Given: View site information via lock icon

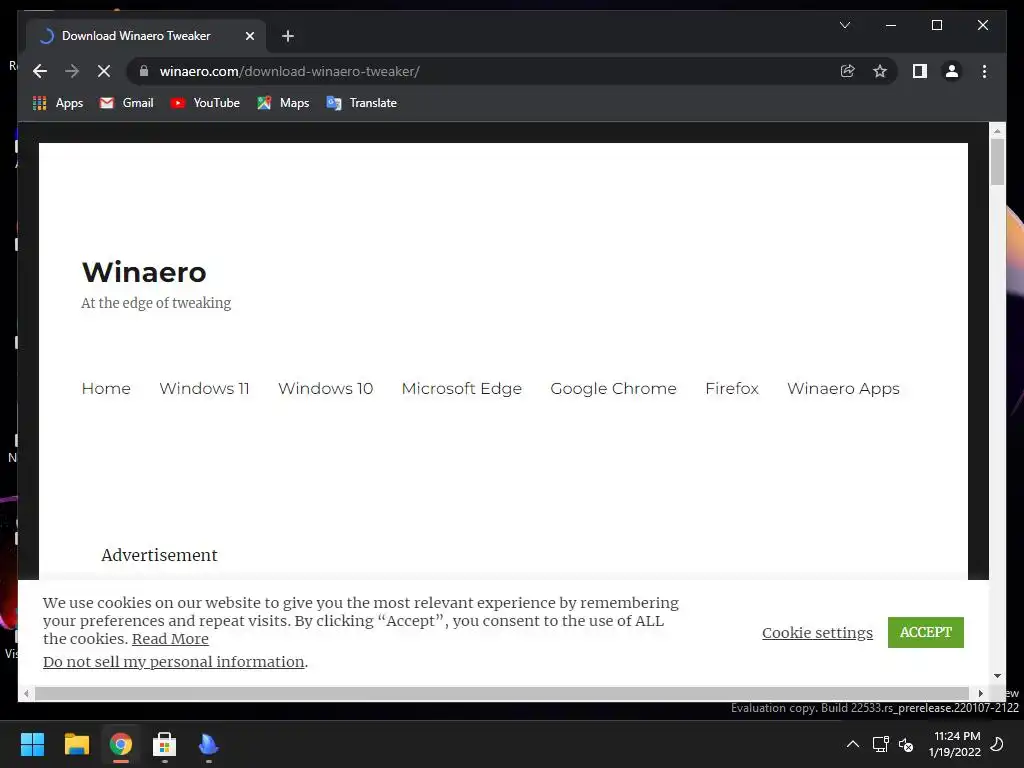Looking at the screenshot, I should click(144, 71).
